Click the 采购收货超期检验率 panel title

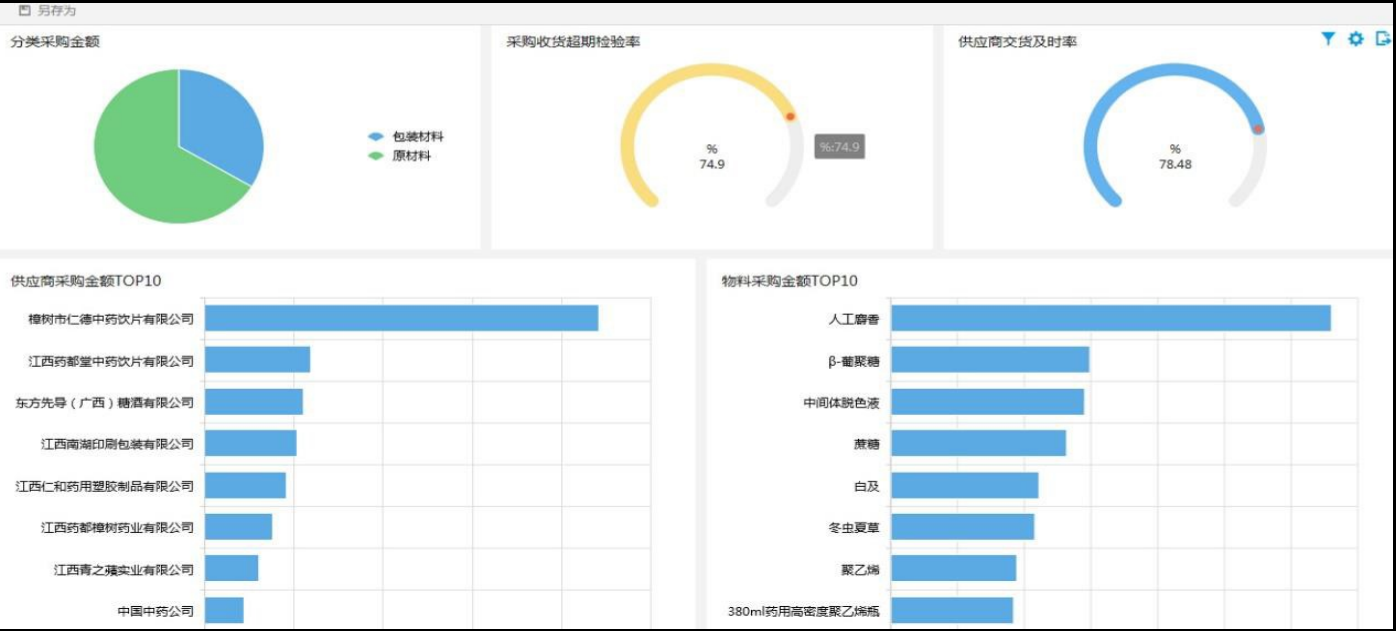[573, 42]
